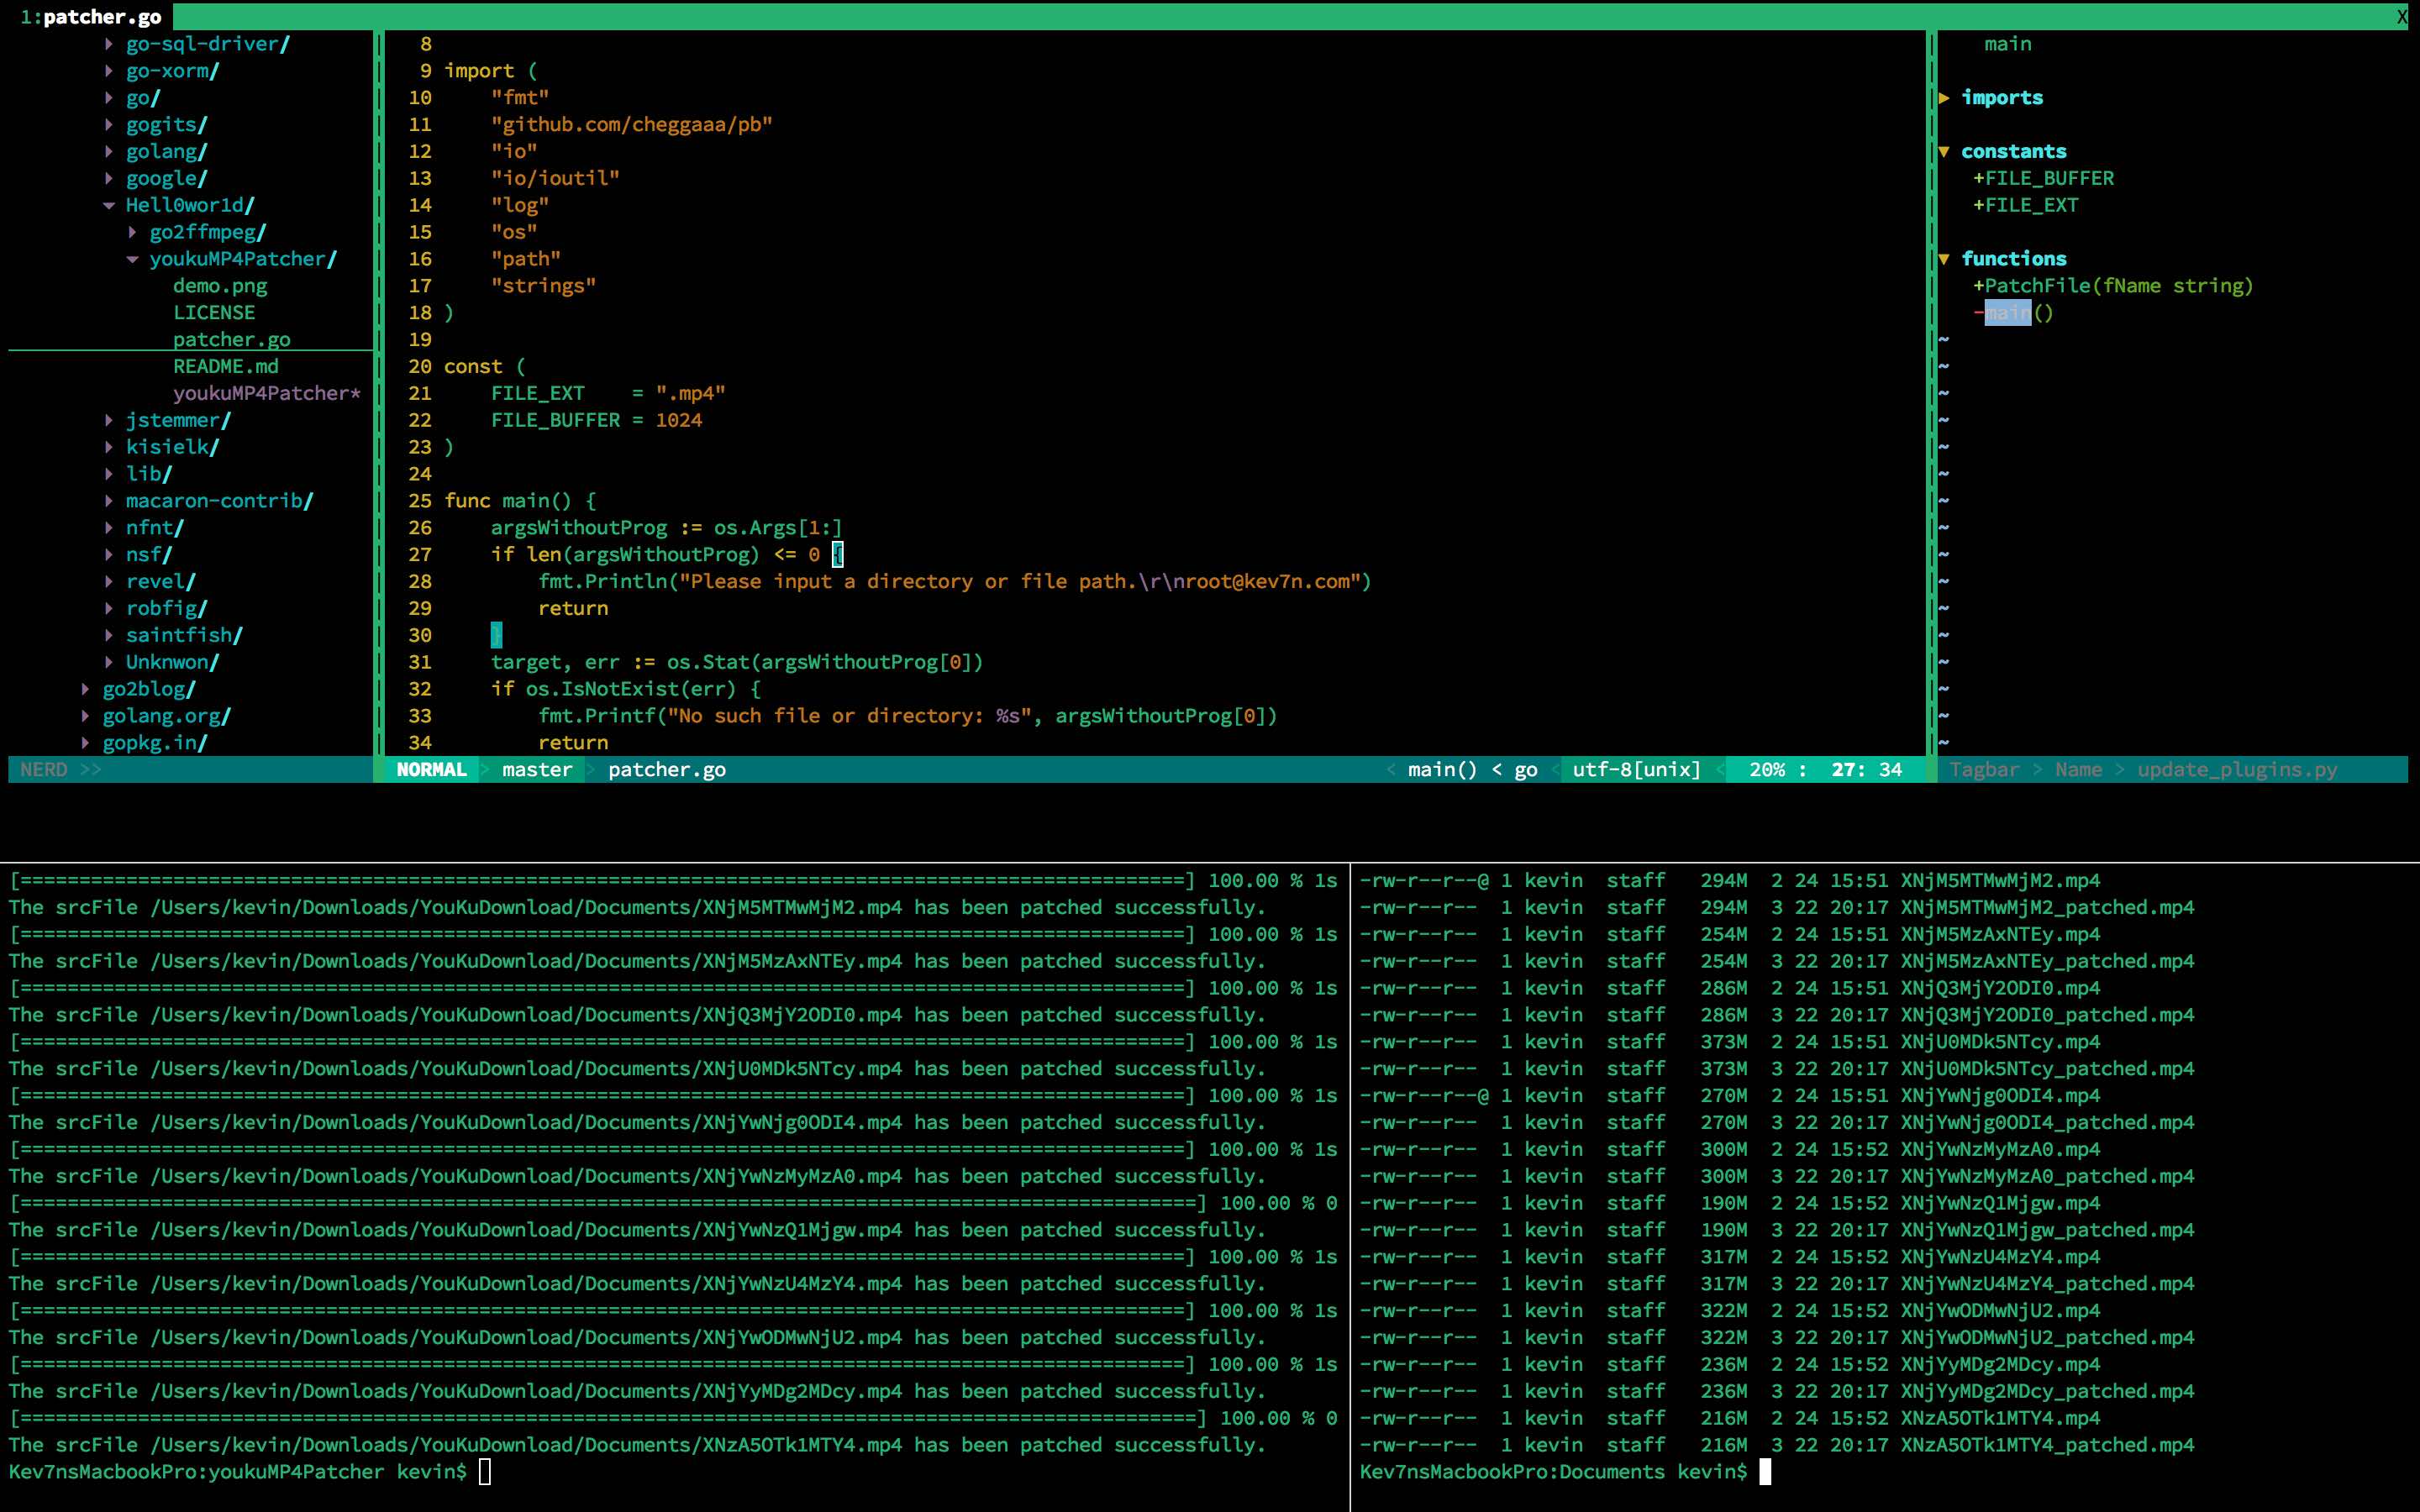Collapse the constants section triangle in Tagbar
This screenshot has width=2420, height=1512.
pos(1944,152)
